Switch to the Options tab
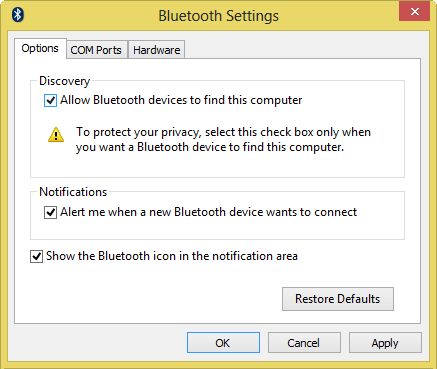The height and width of the screenshot is (369, 437). pos(40,48)
